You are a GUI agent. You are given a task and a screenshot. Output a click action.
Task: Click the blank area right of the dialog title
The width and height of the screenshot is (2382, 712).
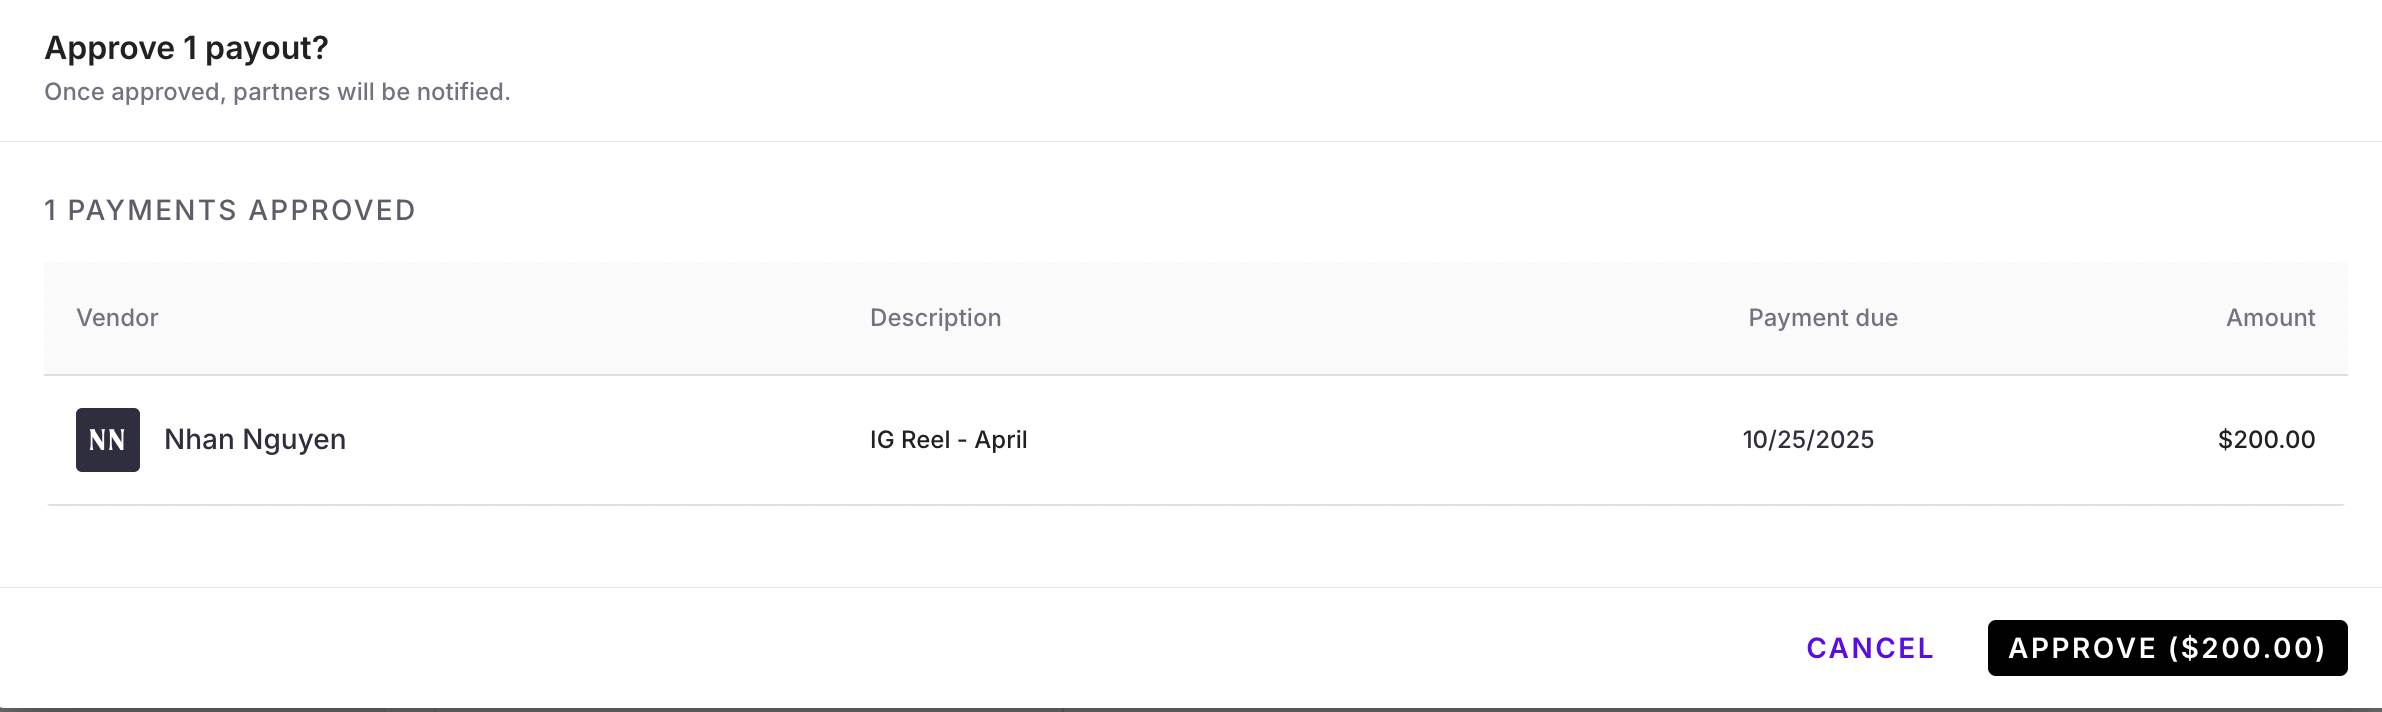(x=1300, y=48)
